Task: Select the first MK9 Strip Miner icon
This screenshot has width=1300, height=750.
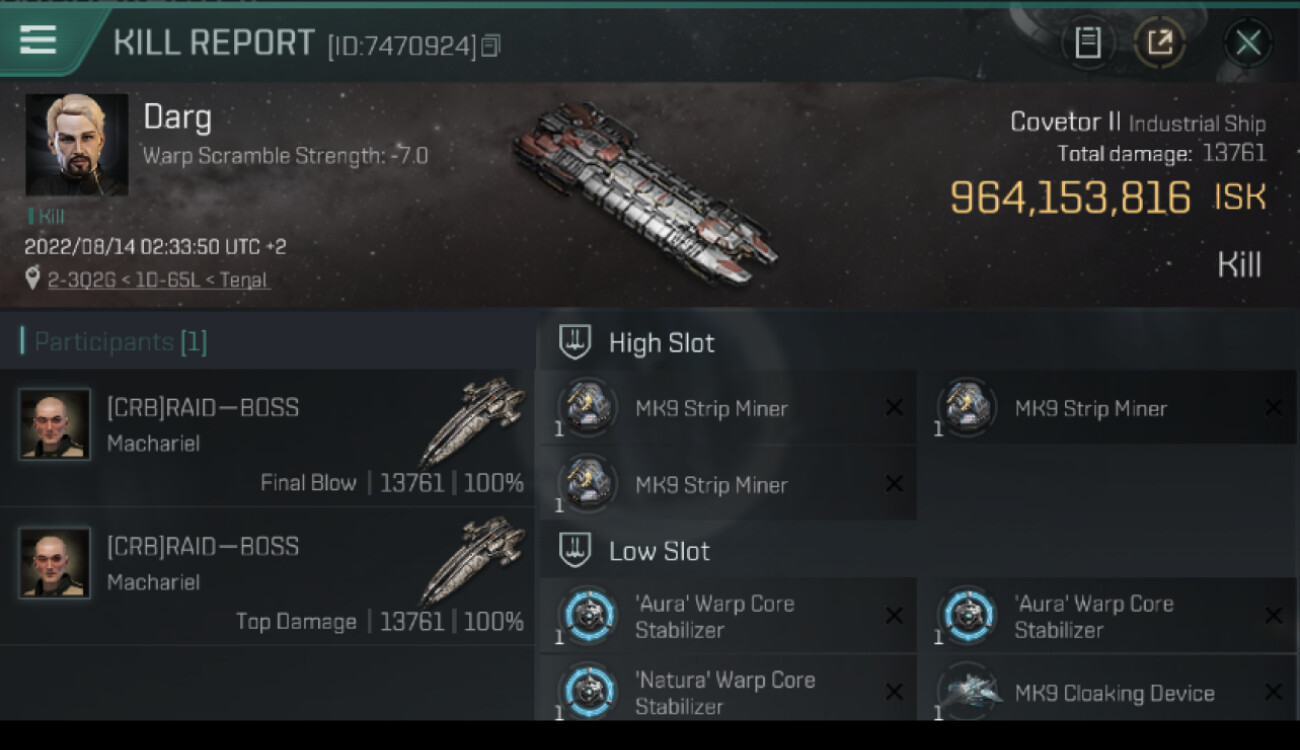Action: 587,407
